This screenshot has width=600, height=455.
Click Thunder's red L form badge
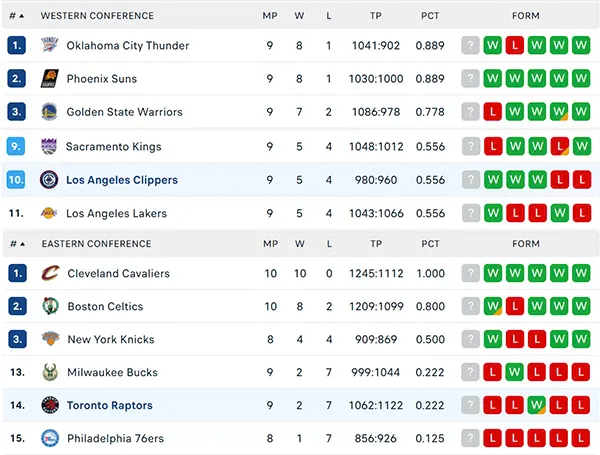click(514, 45)
